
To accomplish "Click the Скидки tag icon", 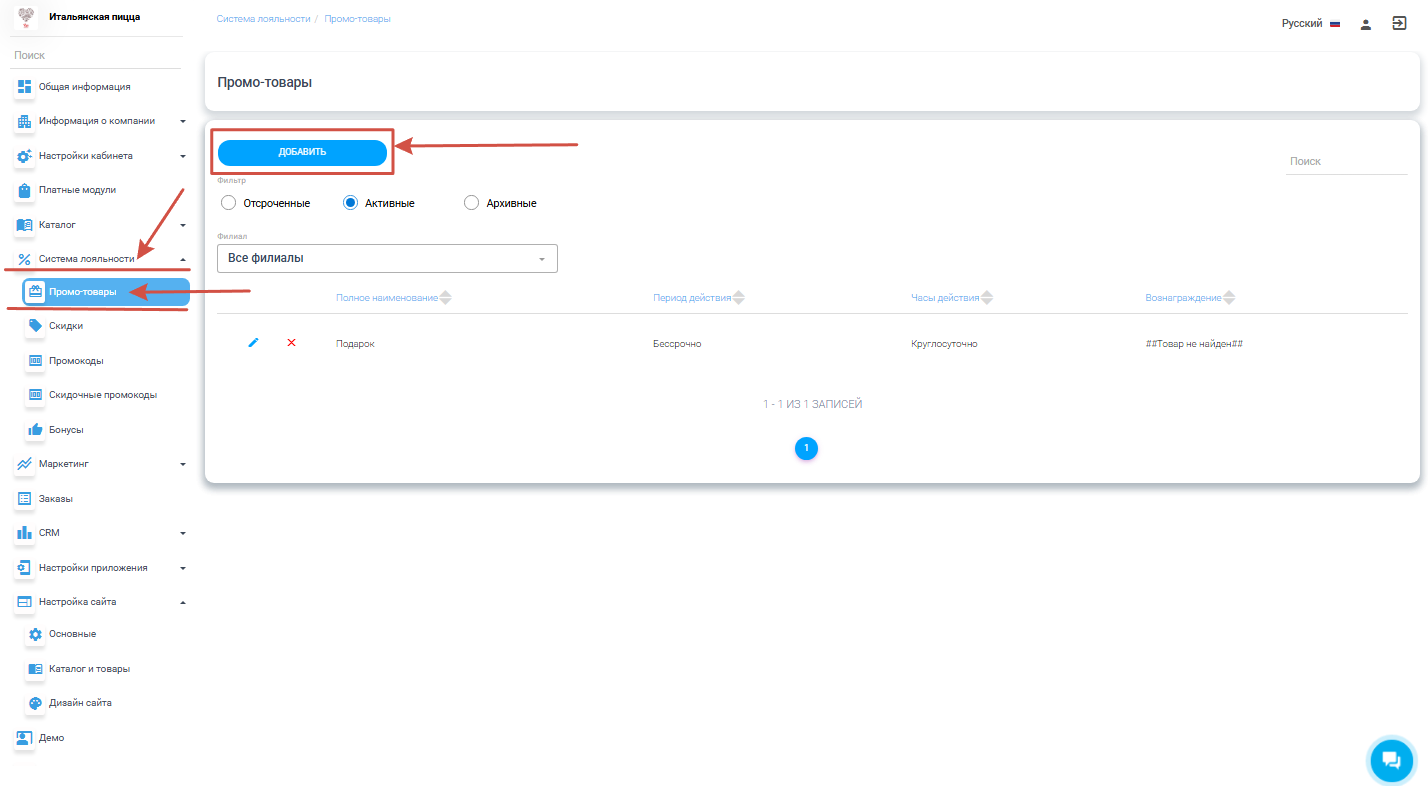I will click(x=36, y=326).
